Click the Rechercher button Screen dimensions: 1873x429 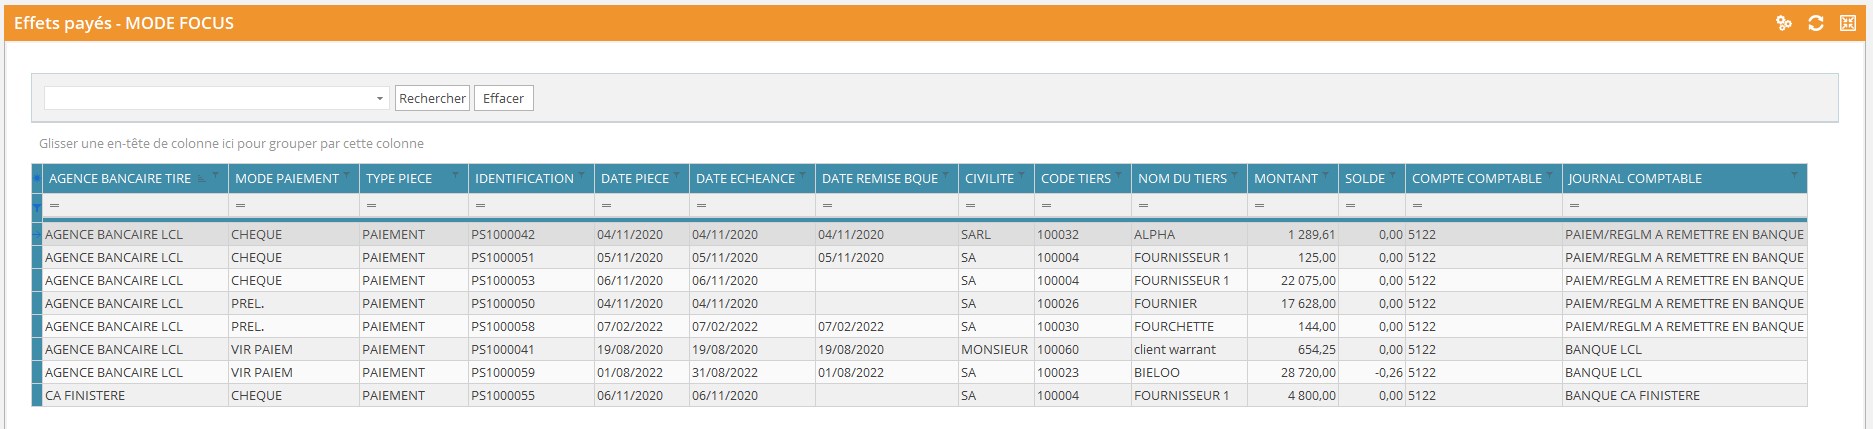432,98
